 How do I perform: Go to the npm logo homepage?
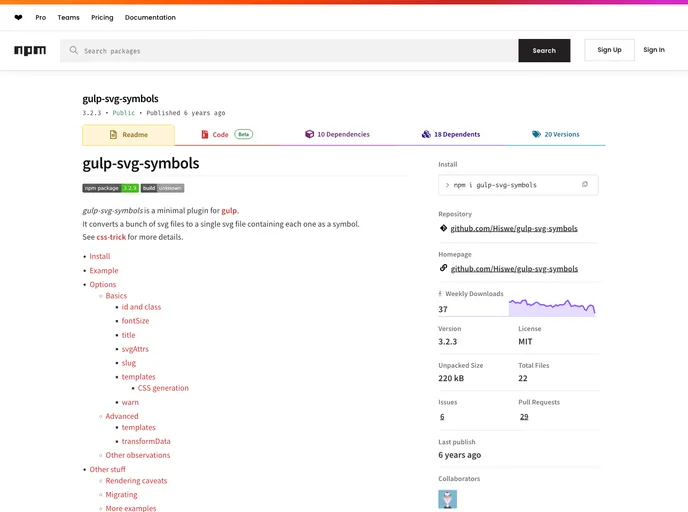click(x=30, y=50)
